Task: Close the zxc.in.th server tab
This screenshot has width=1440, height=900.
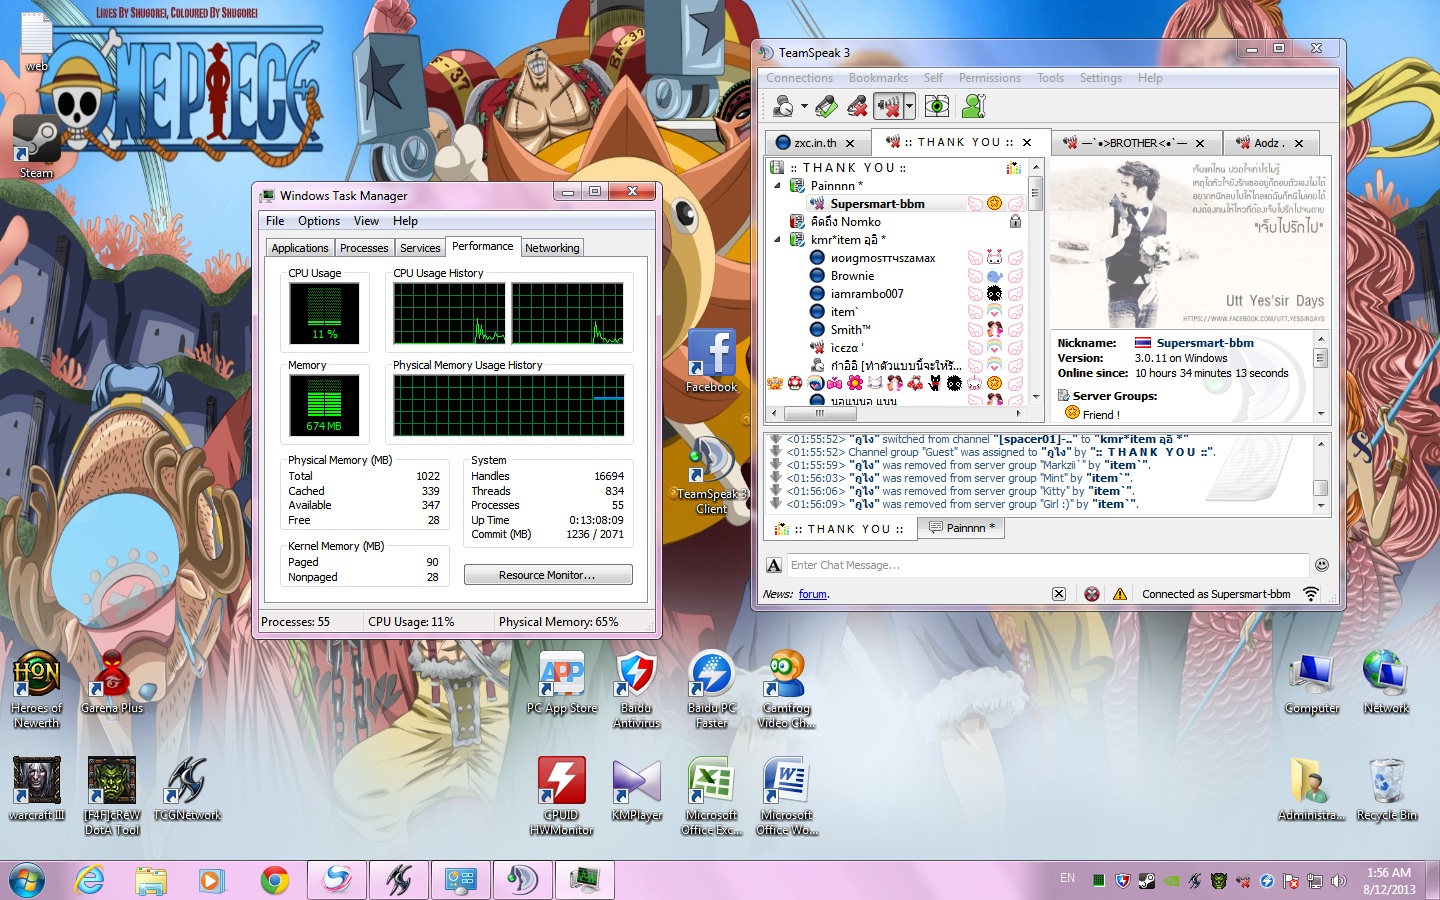Action: click(x=850, y=143)
